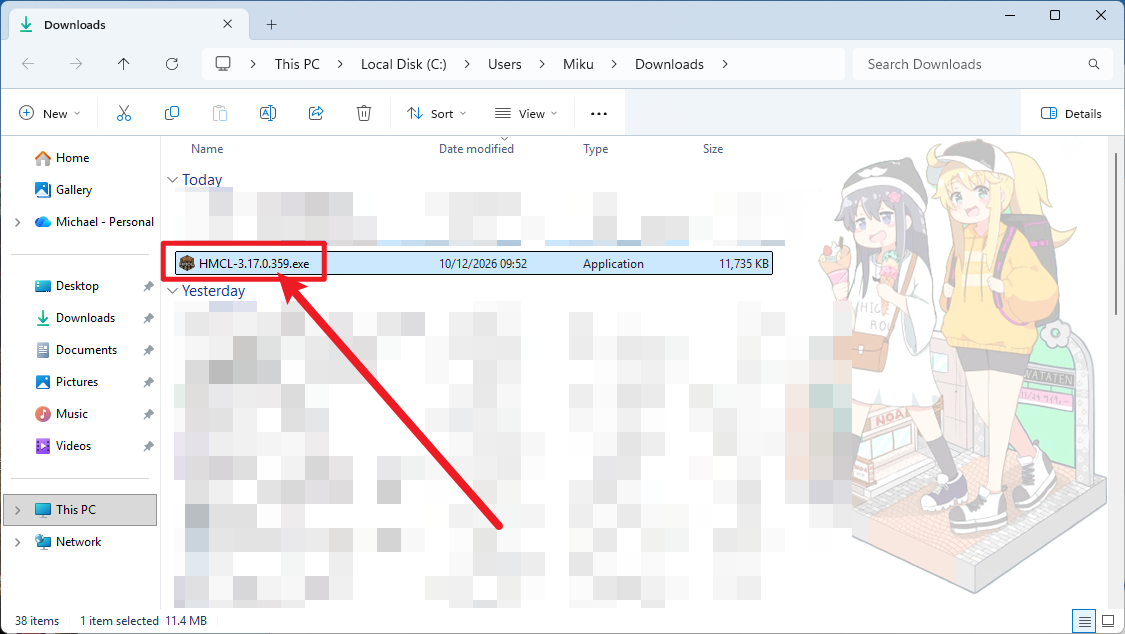1125x634 pixels.
Task: Sort by Date modified column header
Action: click(476, 149)
